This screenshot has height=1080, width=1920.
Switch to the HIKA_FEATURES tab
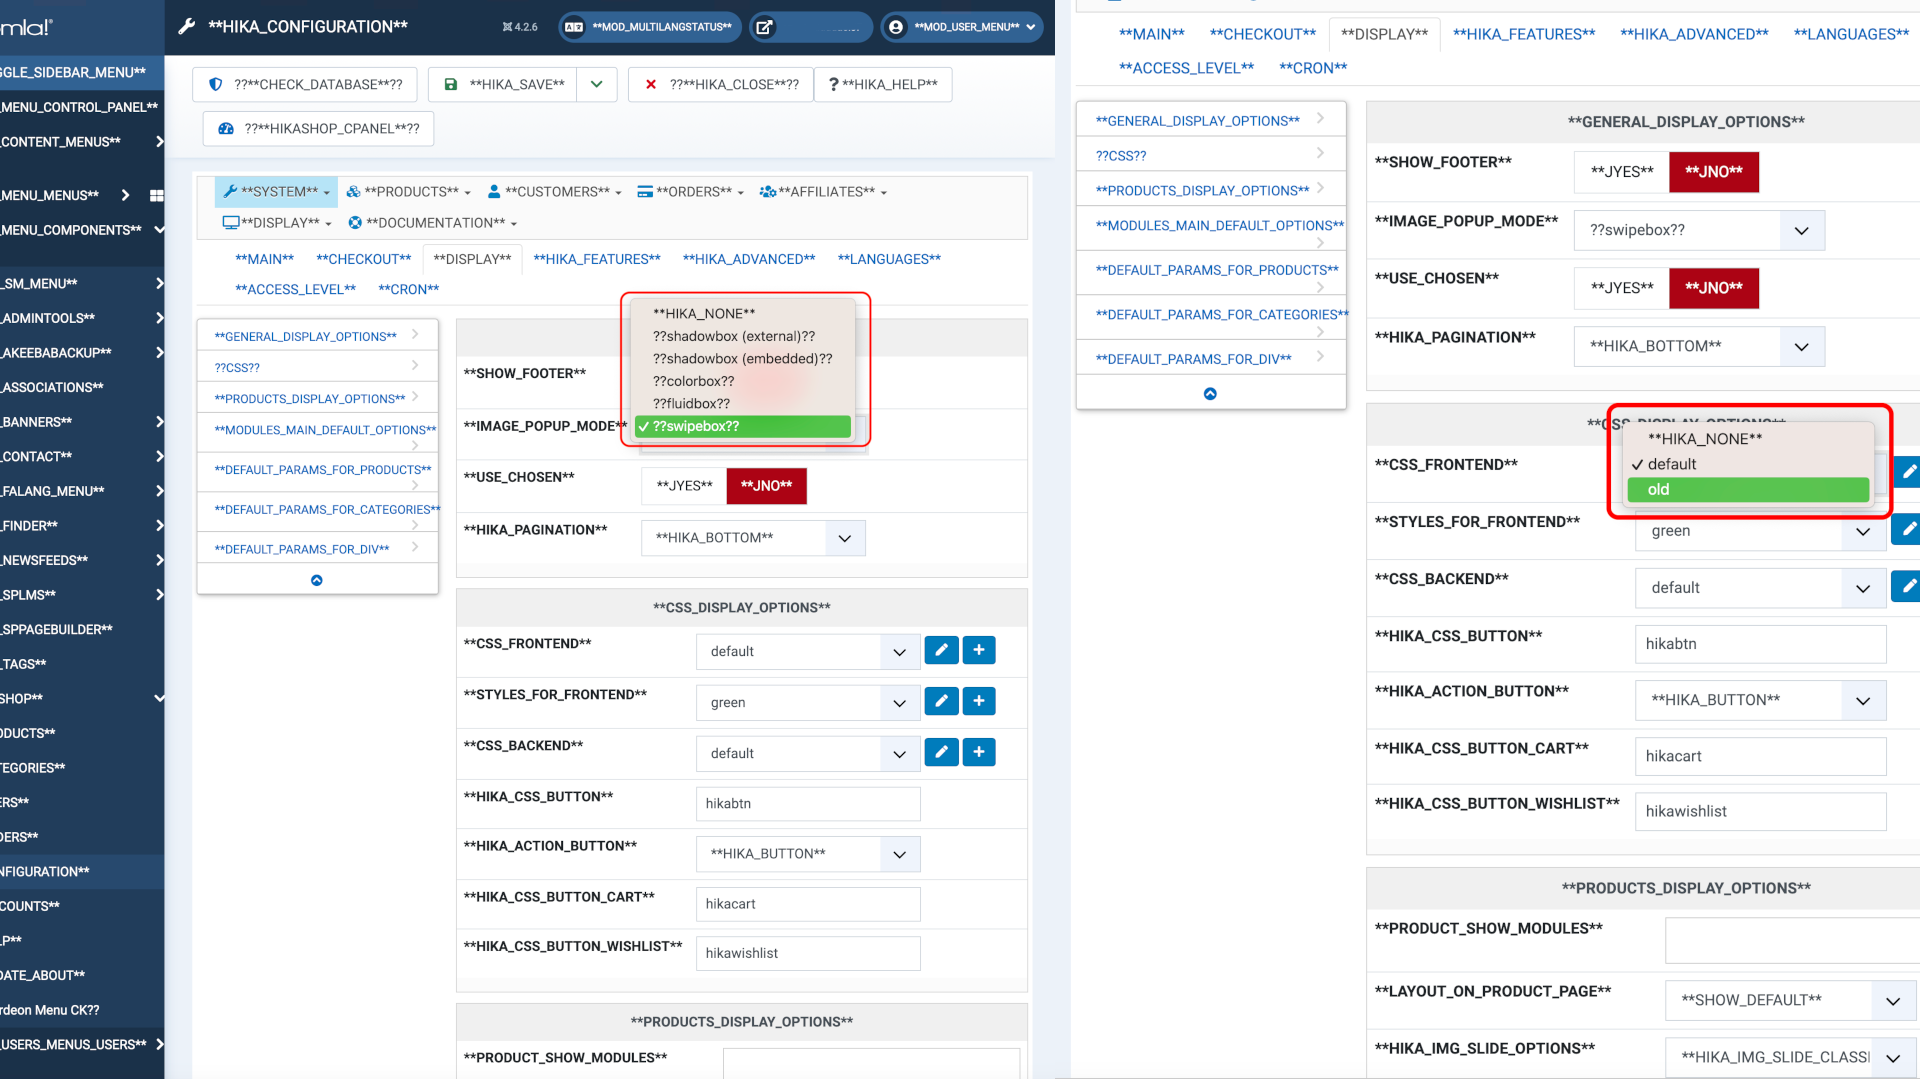597,259
